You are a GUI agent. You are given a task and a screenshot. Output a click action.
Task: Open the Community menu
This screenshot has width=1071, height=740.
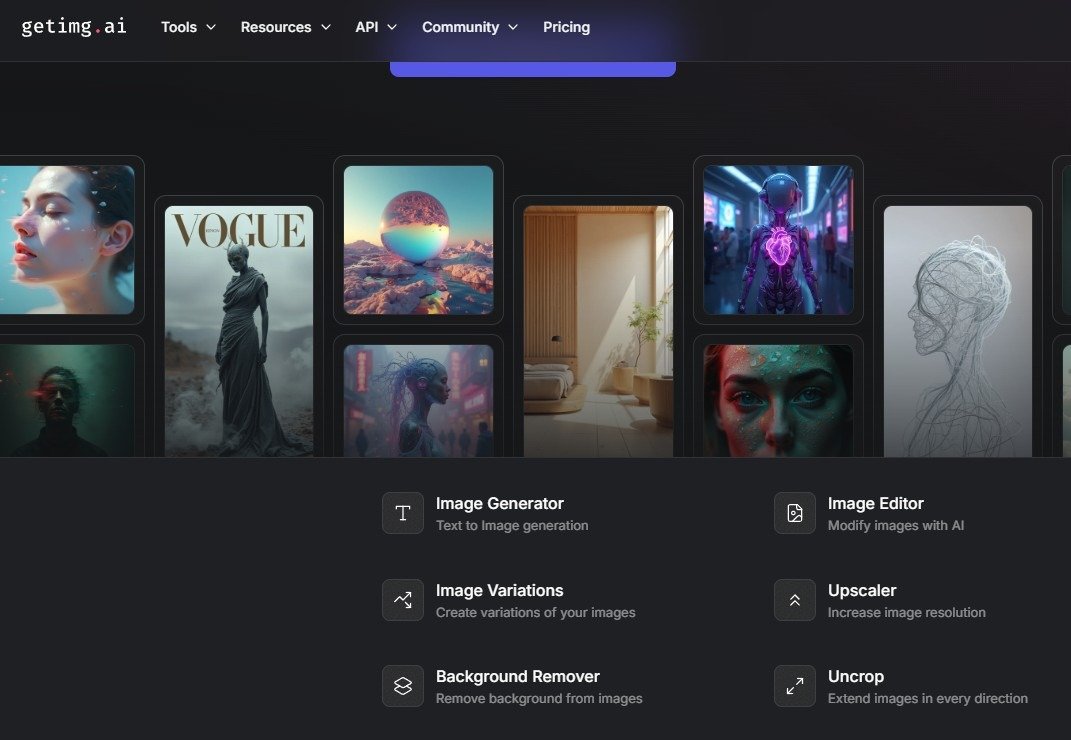470,27
